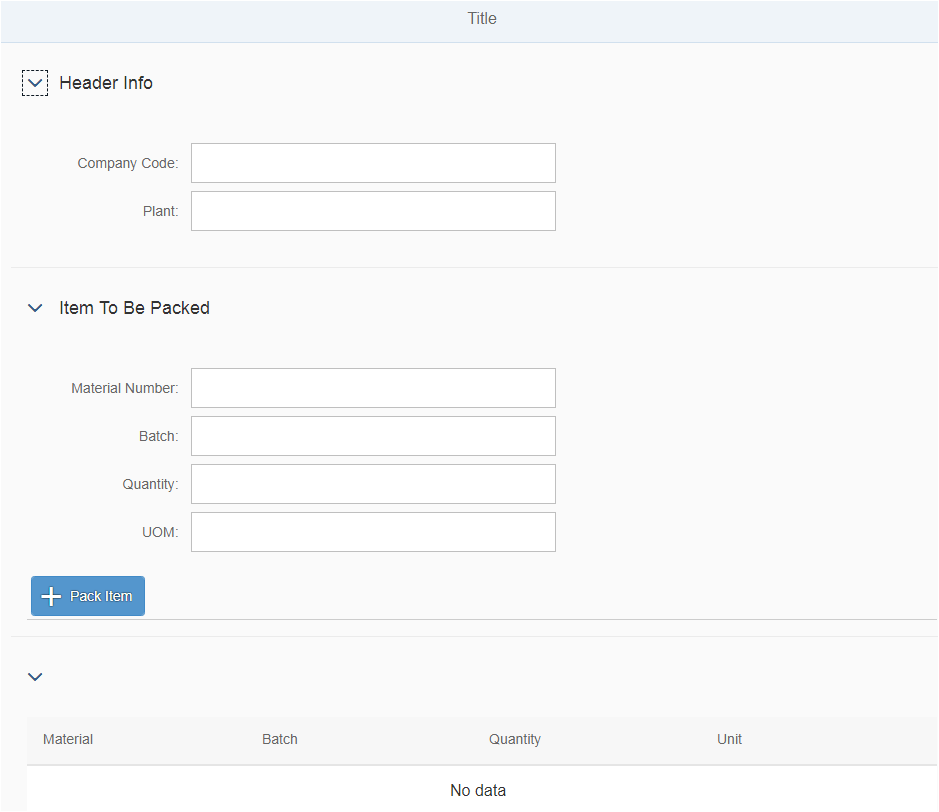This screenshot has width=939, height=812.
Task: Collapse the untitled table panel chevron
Action: tap(35, 677)
